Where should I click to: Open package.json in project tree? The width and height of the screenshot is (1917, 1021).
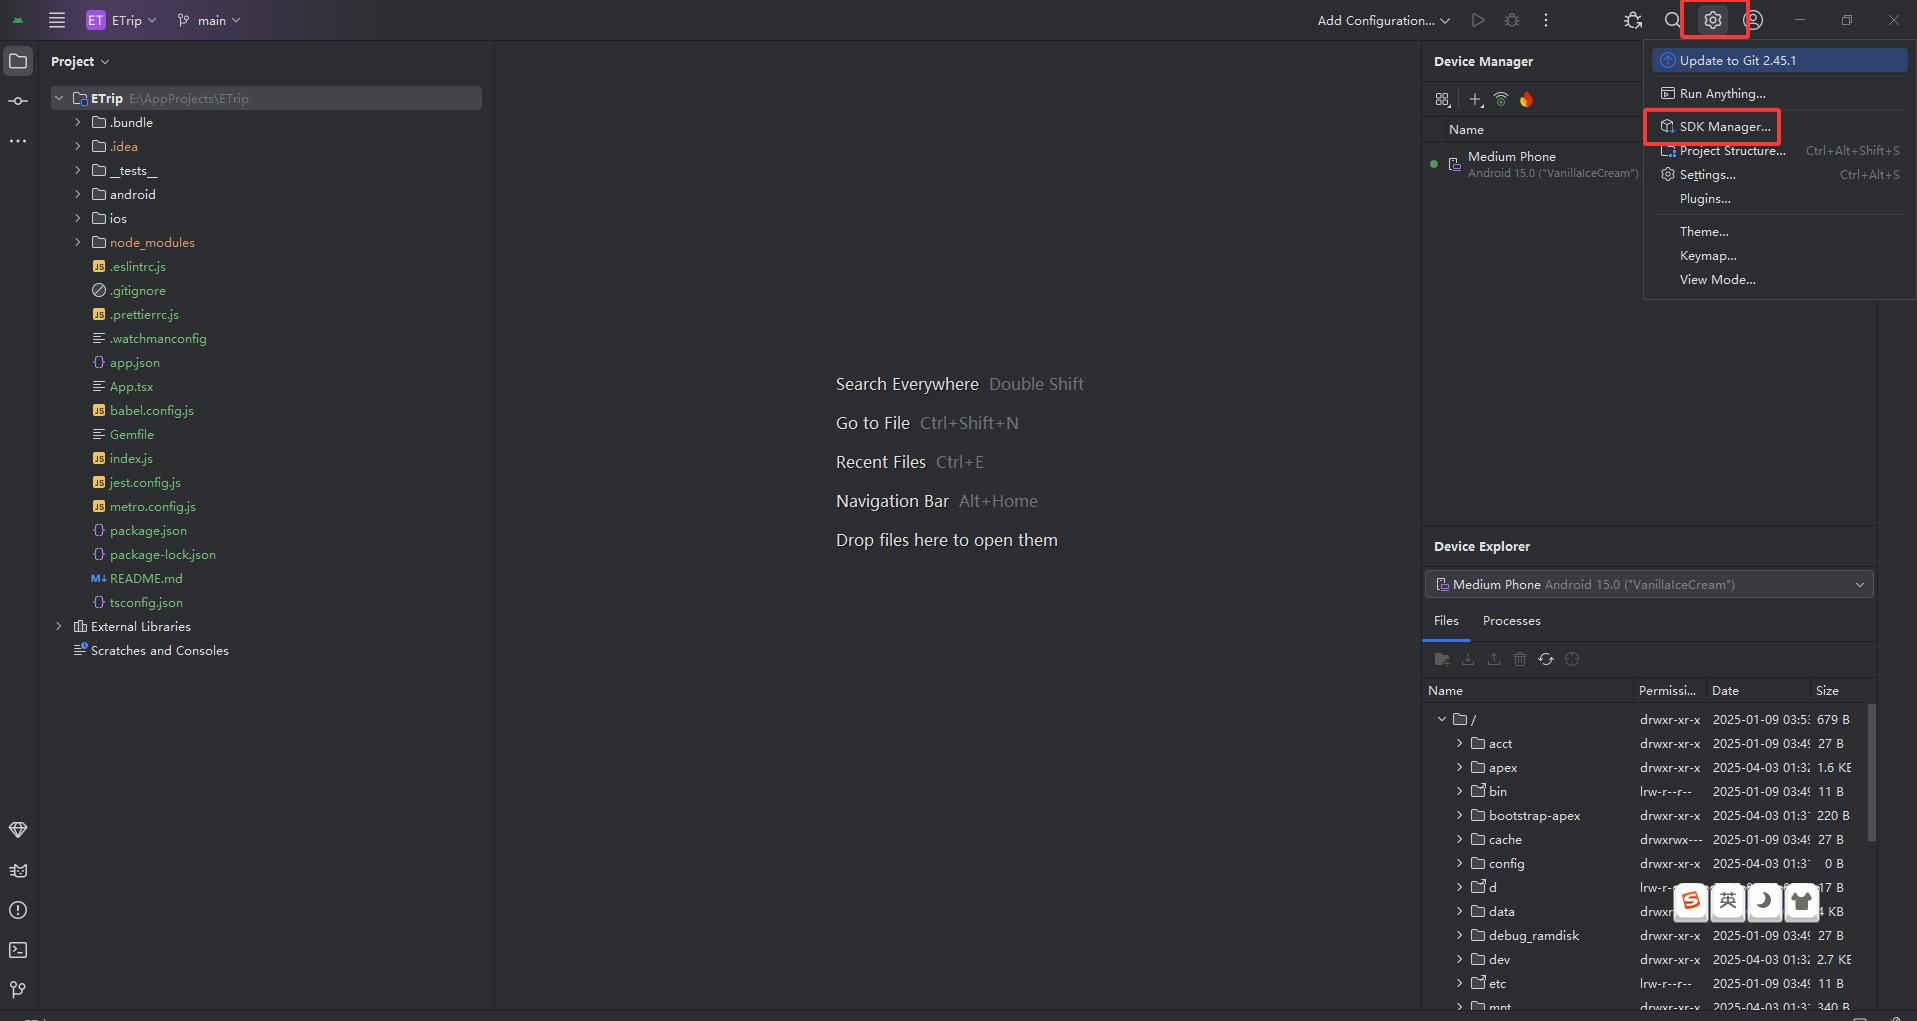(148, 530)
